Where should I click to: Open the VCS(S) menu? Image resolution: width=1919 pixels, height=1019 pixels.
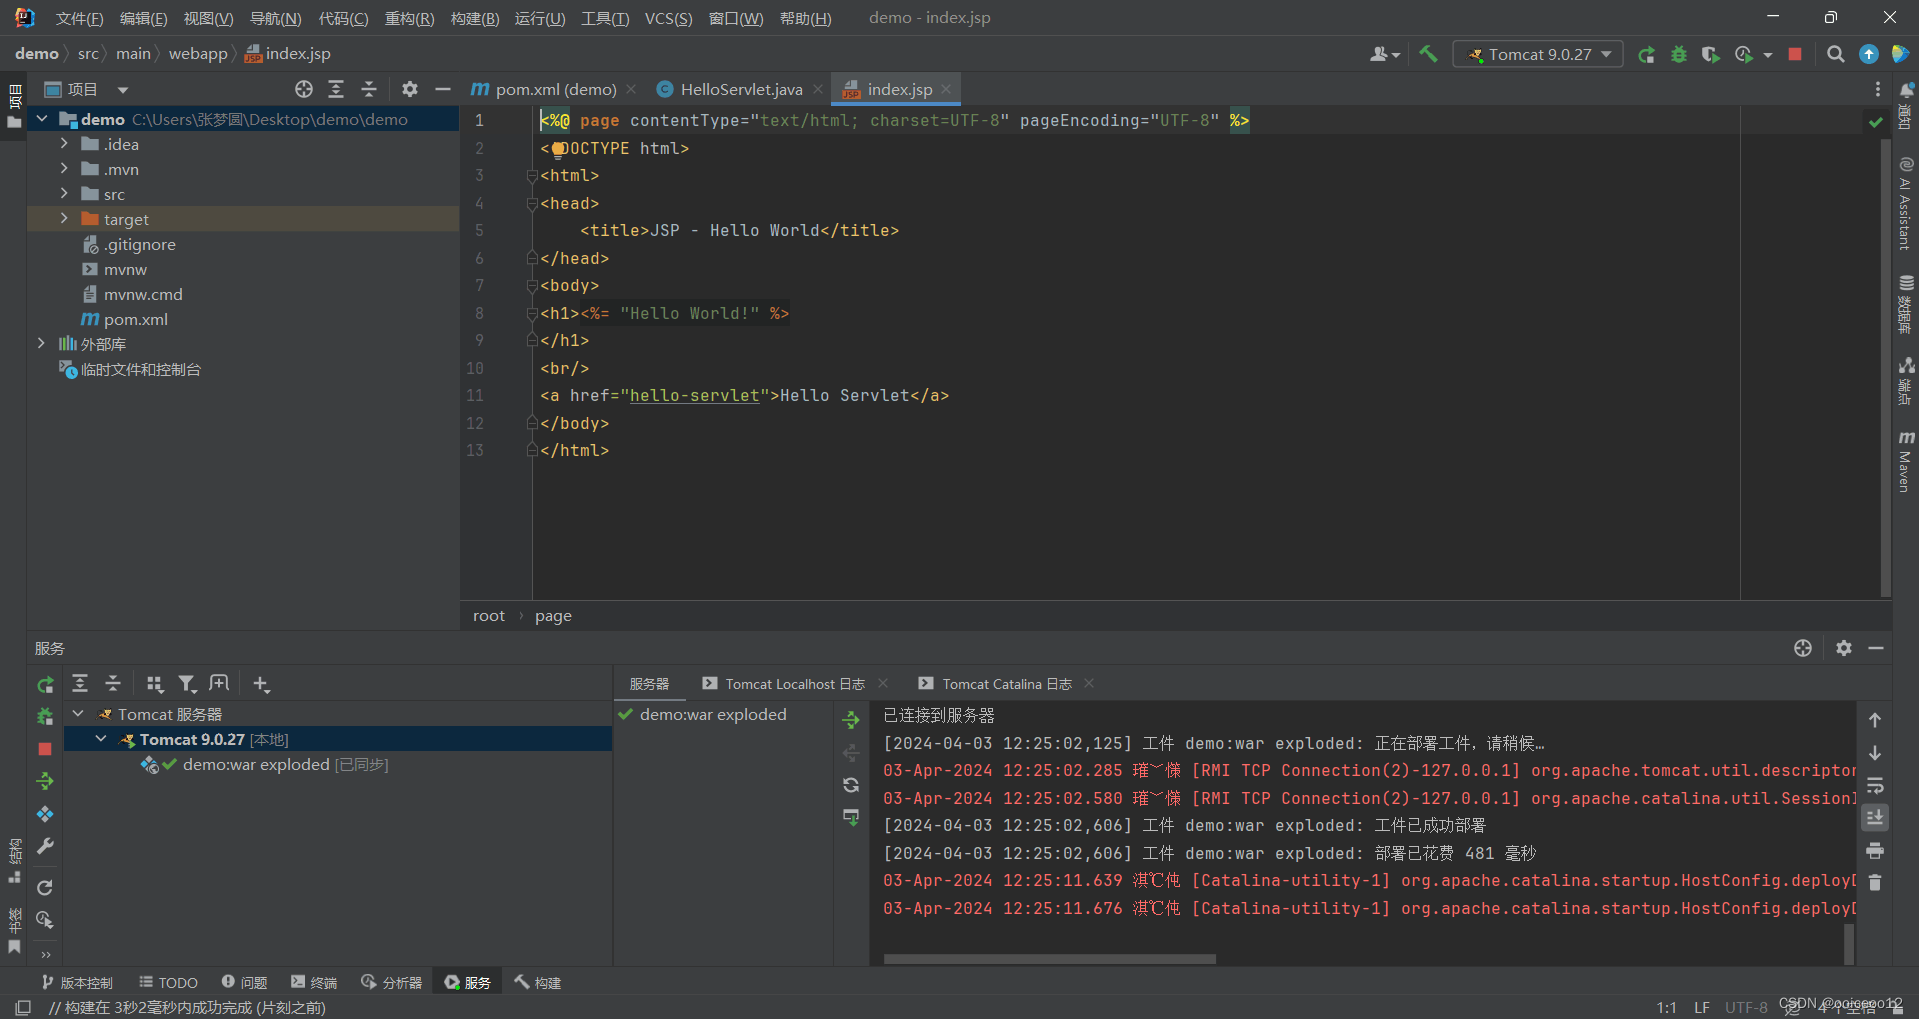[668, 18]
